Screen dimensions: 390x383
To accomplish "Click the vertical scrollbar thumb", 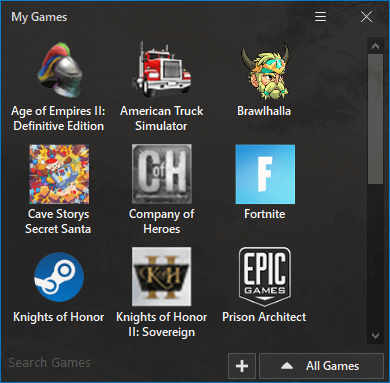I will tap(375, 119).
